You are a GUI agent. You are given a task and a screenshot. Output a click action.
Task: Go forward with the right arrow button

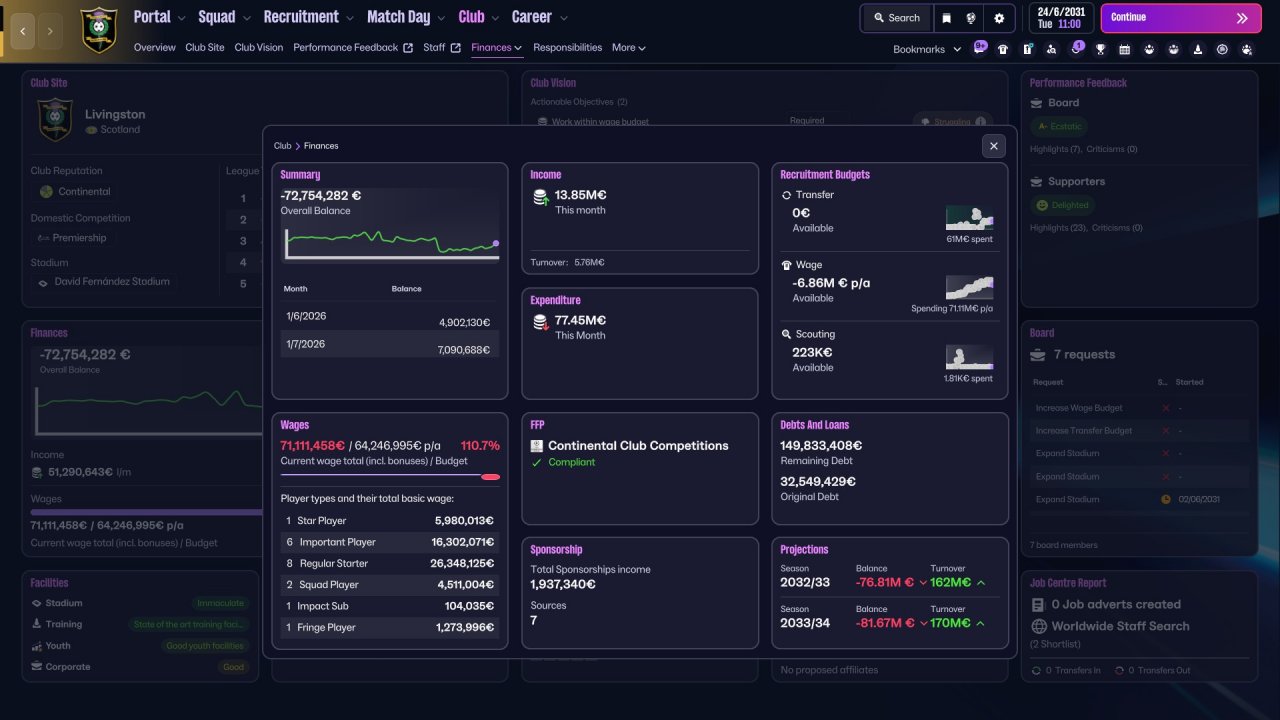click(x=50, y=31)
